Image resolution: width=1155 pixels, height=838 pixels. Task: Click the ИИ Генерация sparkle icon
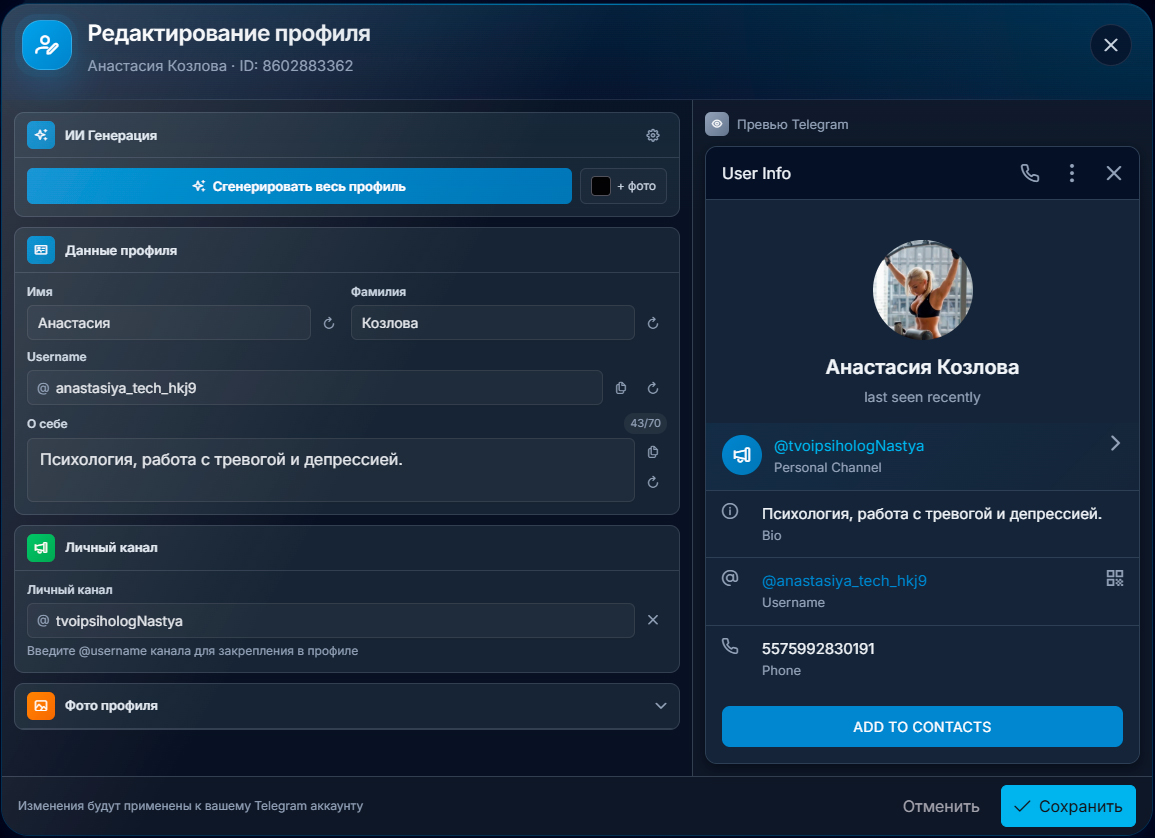coord(41,135)
